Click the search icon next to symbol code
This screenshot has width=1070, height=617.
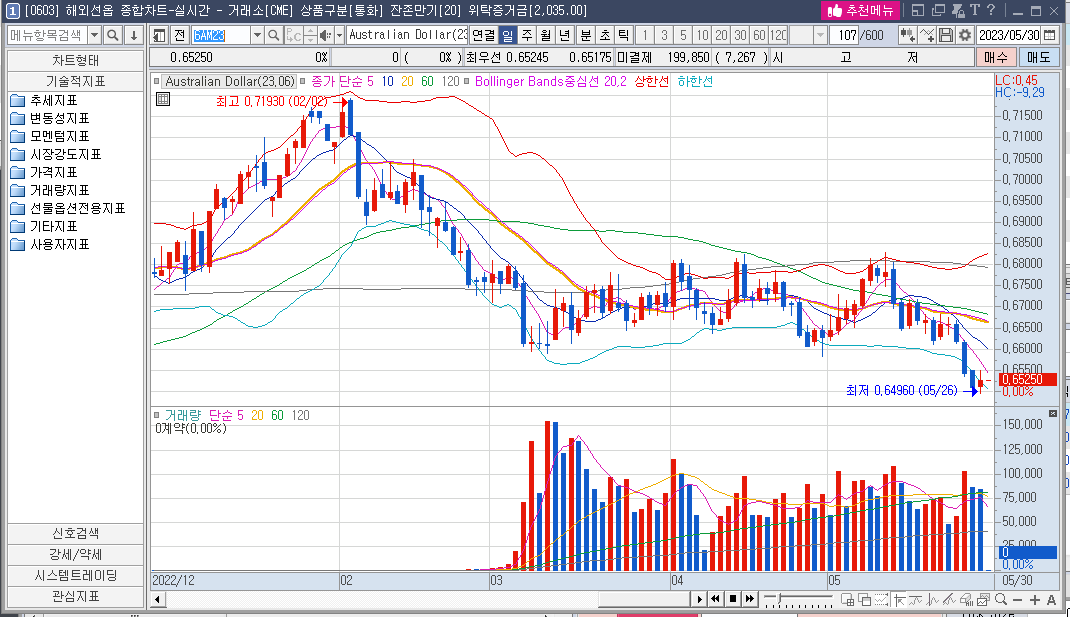click(x=273, y=35)
